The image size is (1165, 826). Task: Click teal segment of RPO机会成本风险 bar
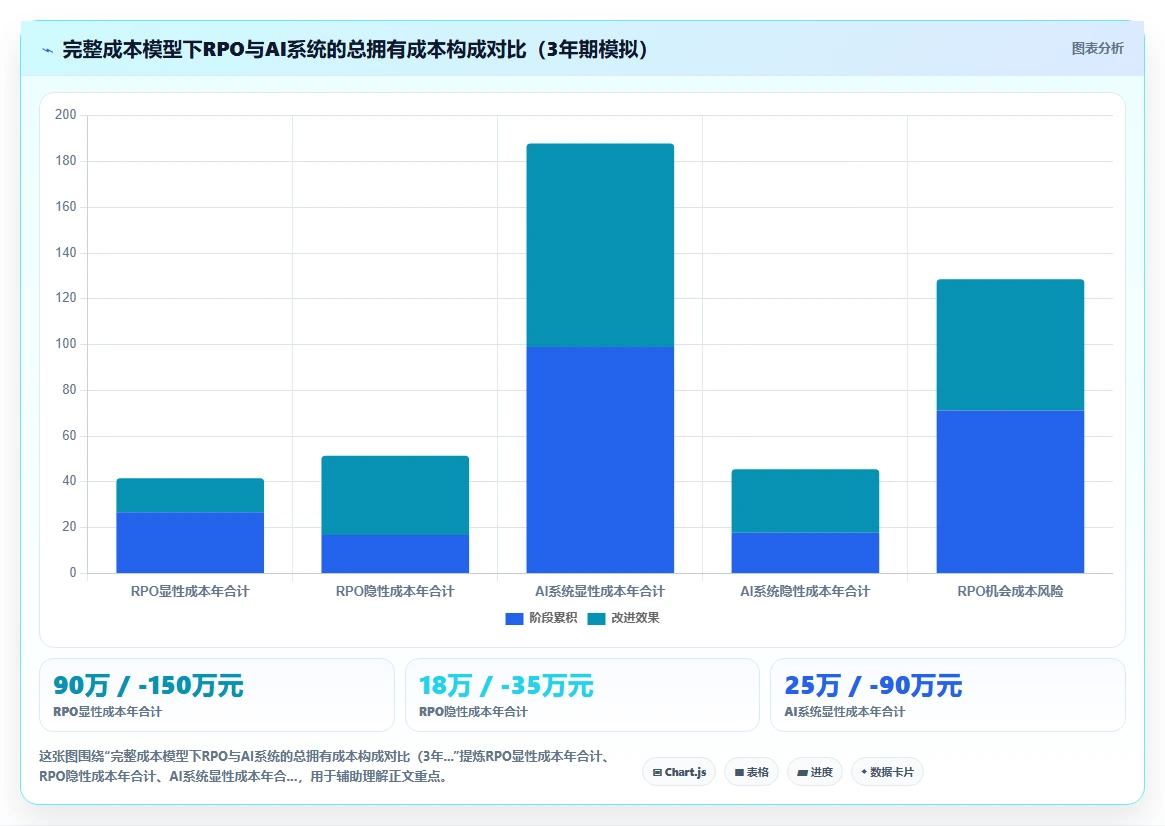(x=1010, y=345)
